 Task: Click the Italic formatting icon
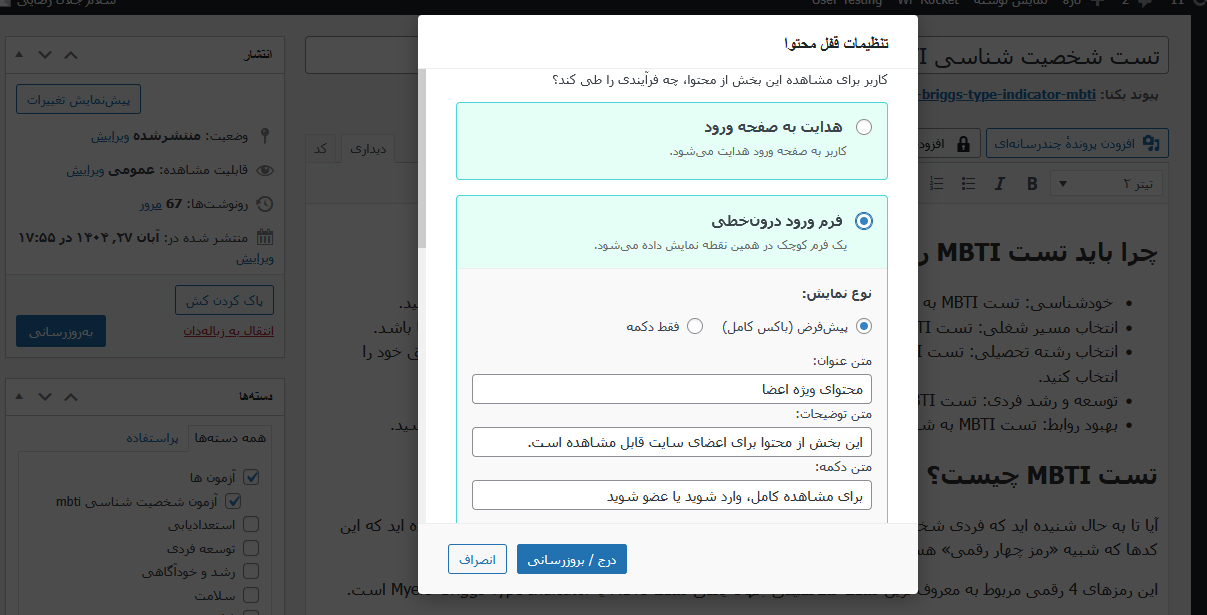coord(998,184)
